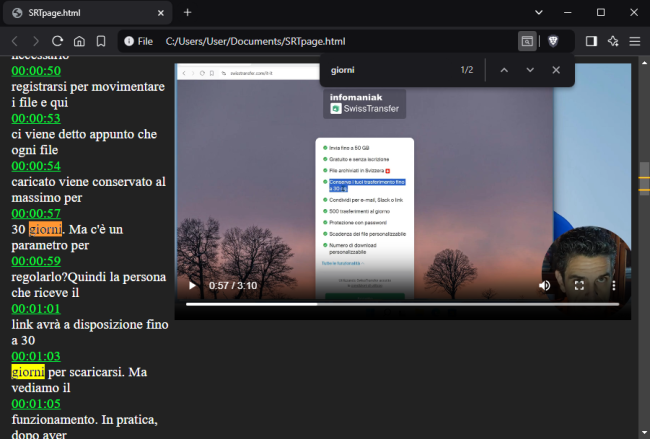Jump to timestamp 00:00:59
This screenshot has height=439, width=650.
pos(36,261)
